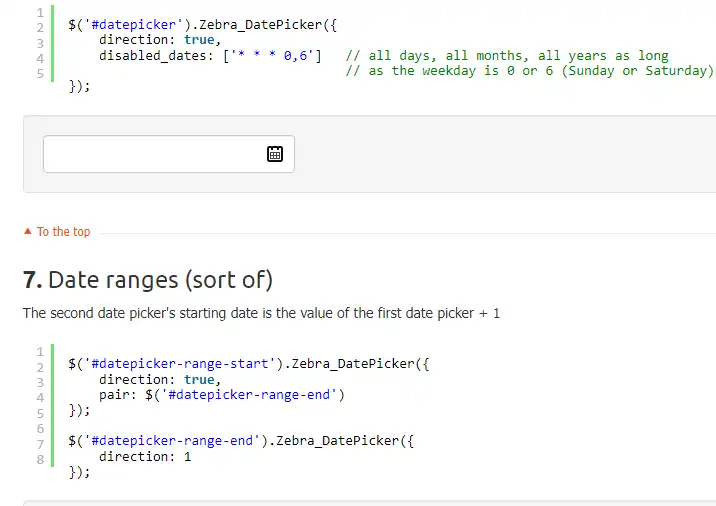Click the Date ranges (sort of) heading
This screenshot has height=506, width=716.
coord(160,279)
